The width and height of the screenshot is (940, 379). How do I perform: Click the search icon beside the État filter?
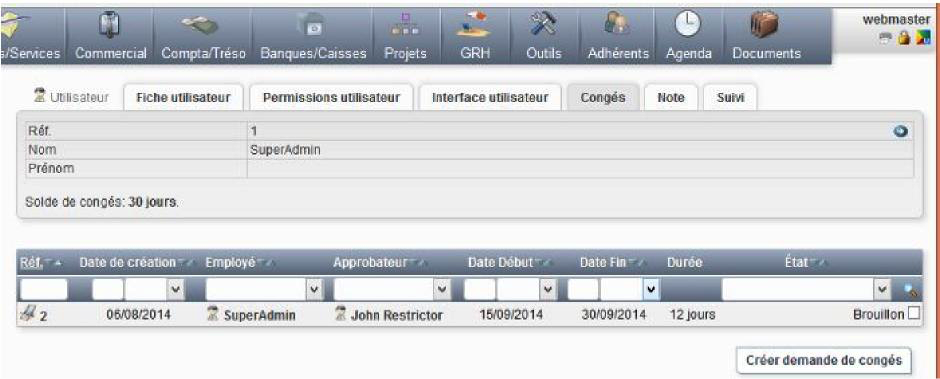tap(912, 290)
